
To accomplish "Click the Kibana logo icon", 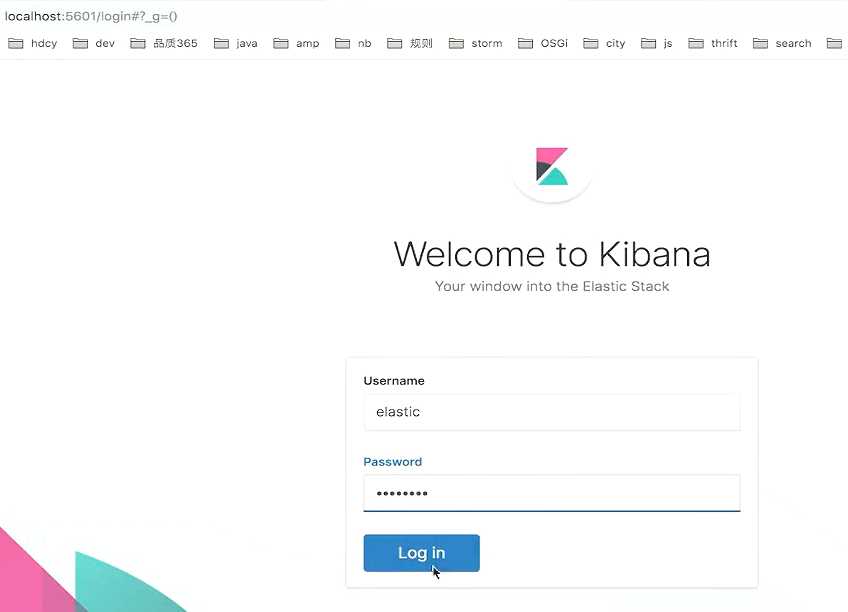I will click(552, 167).
